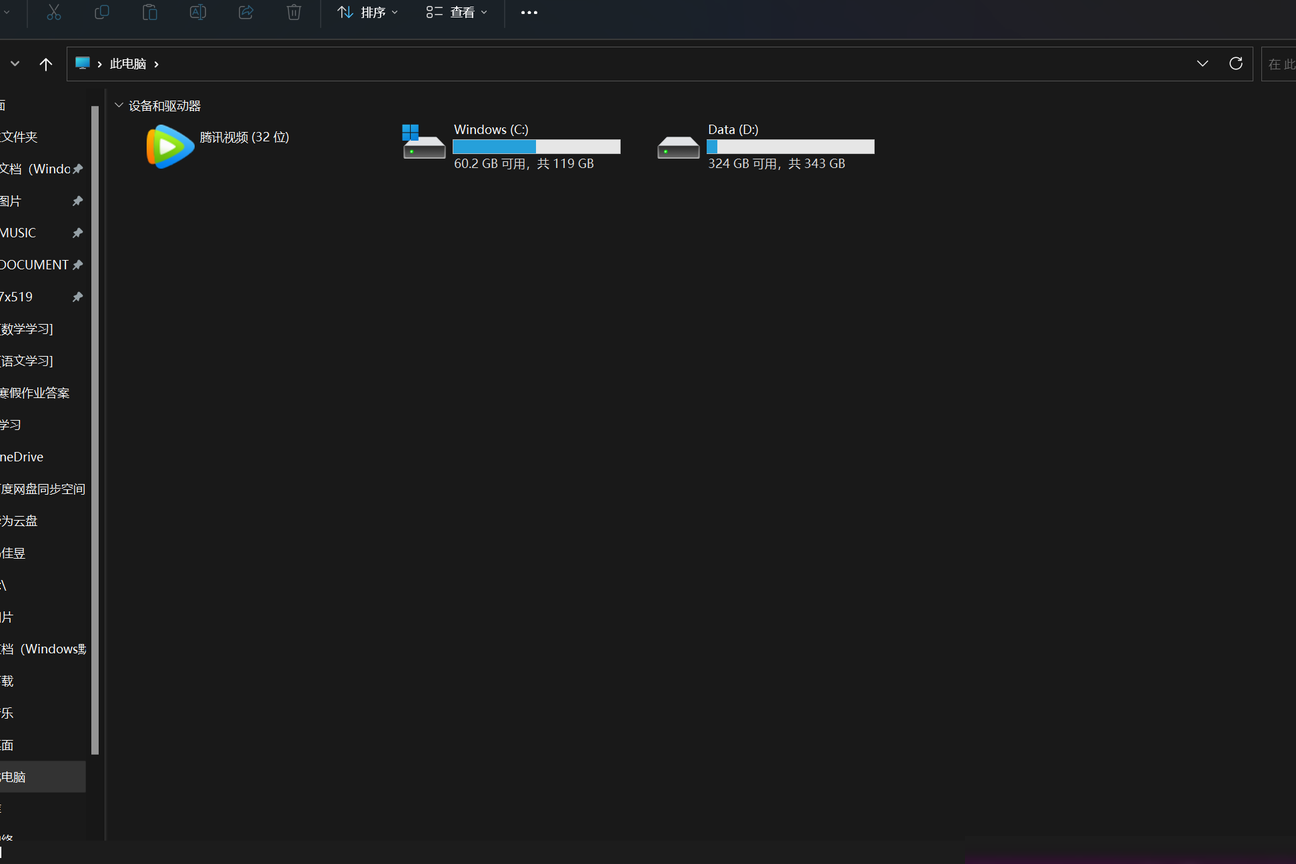
Task: Collapse the 设备和驱动器 group
Action: (119, 105)
